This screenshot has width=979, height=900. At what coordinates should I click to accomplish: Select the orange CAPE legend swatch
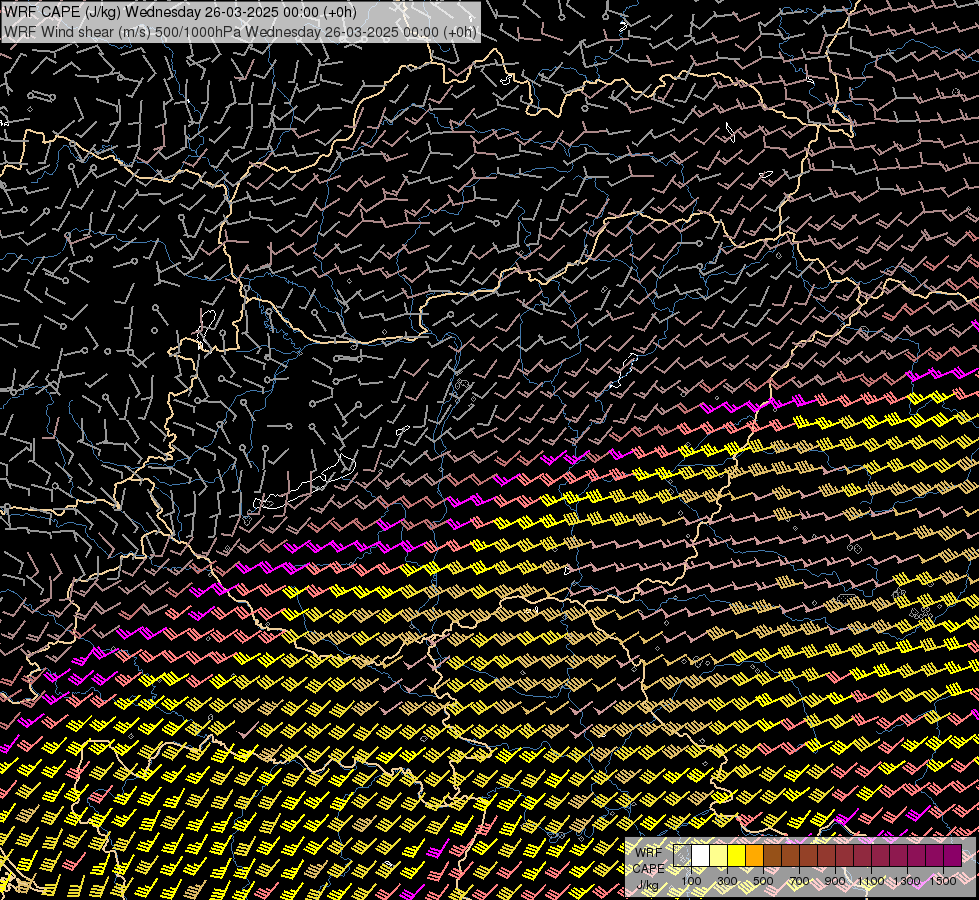point(754,855)
